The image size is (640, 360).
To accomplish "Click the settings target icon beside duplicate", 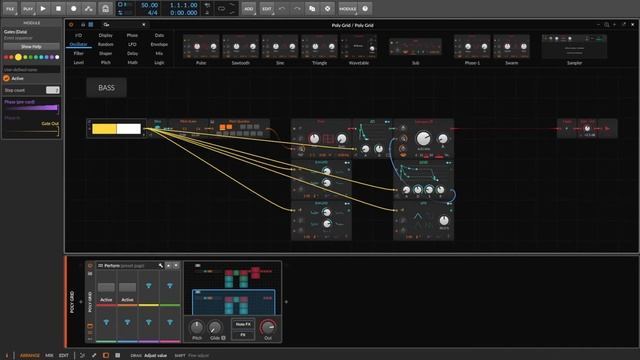I will 327,9.
